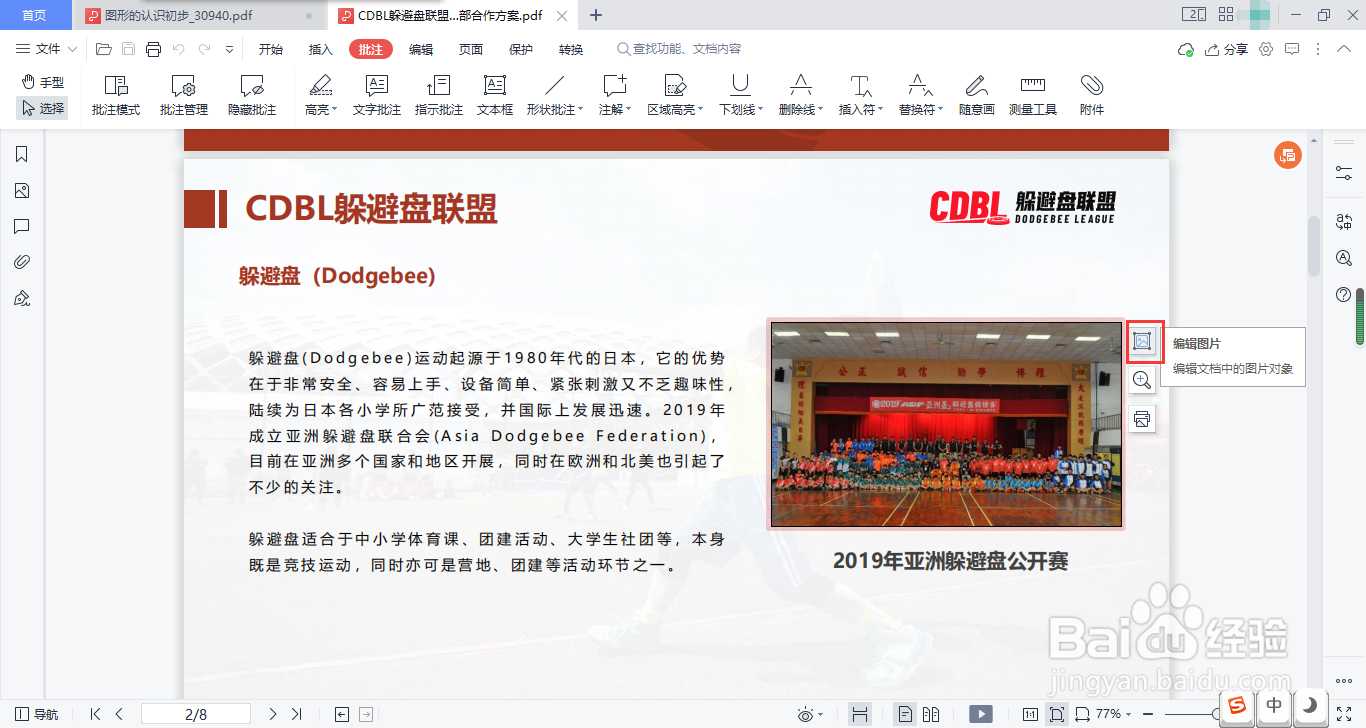Collapse the ribbon with the up chevron
This screenshot has height=728, width=1366.
[1344, 49]
